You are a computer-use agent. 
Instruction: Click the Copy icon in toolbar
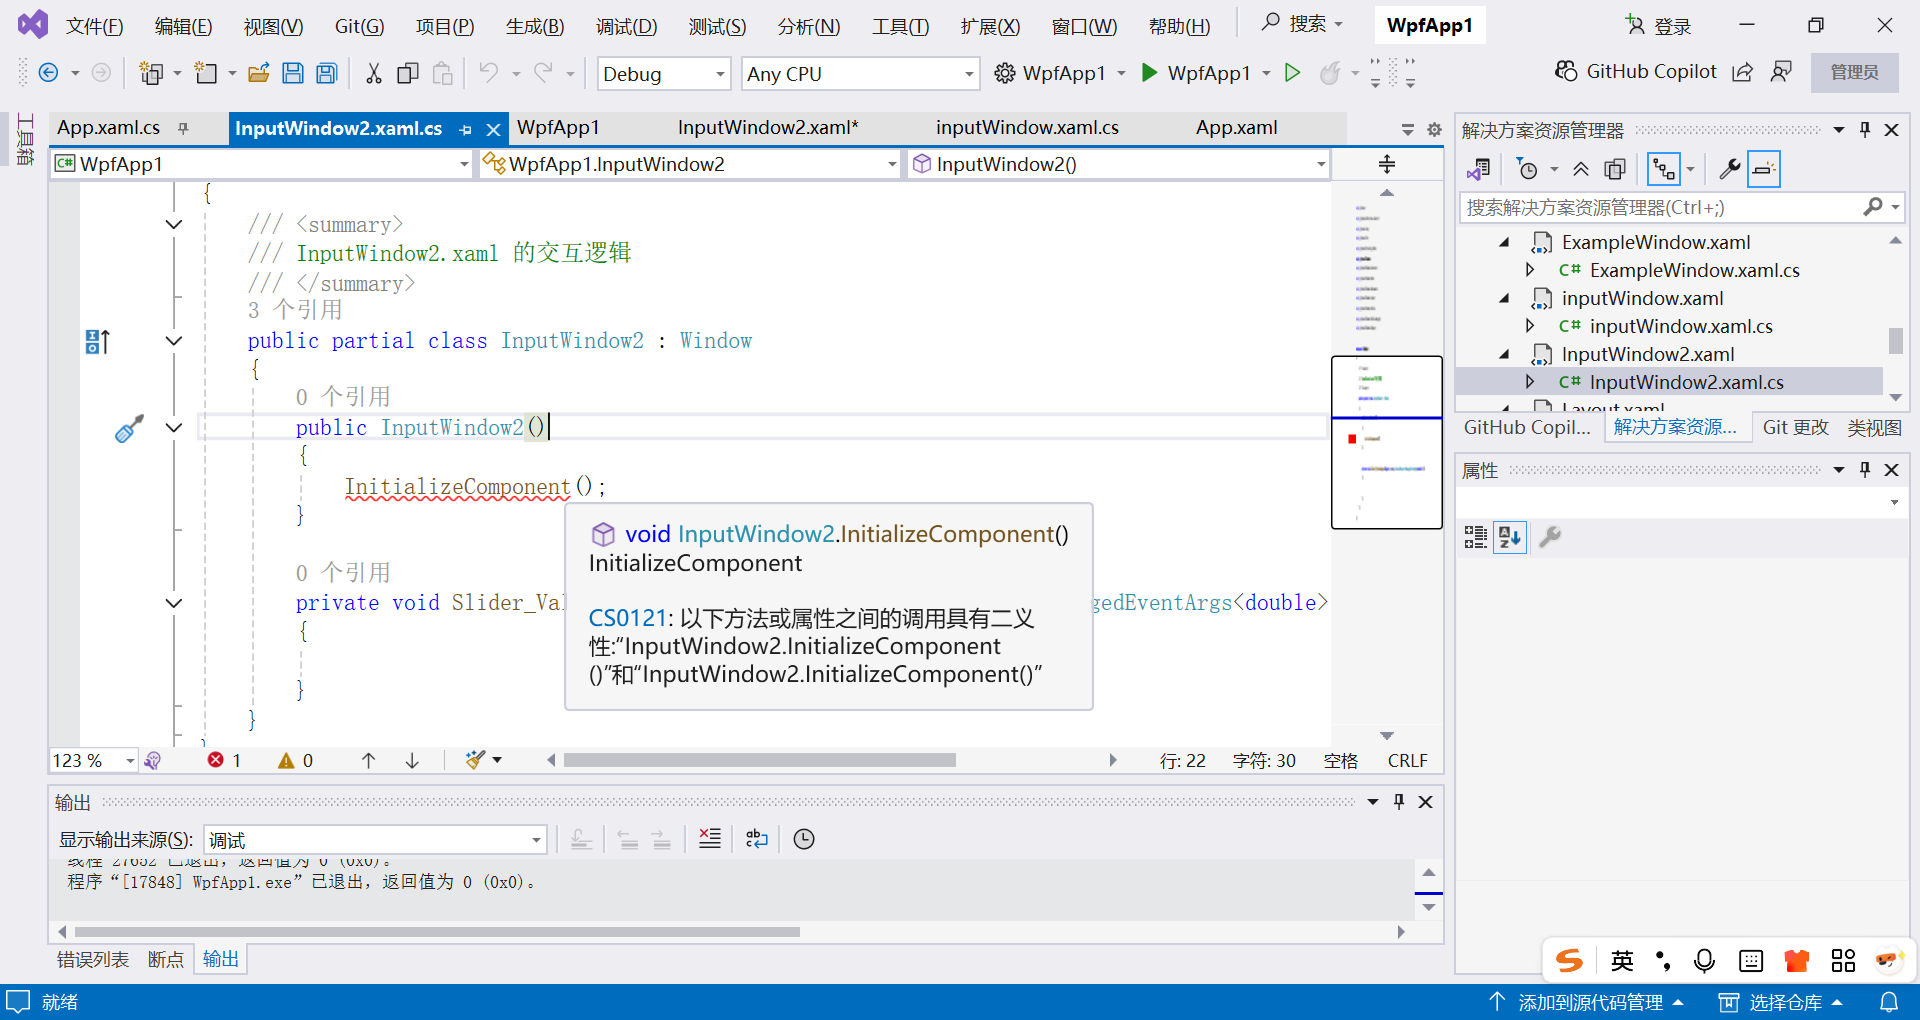point(408,73)
